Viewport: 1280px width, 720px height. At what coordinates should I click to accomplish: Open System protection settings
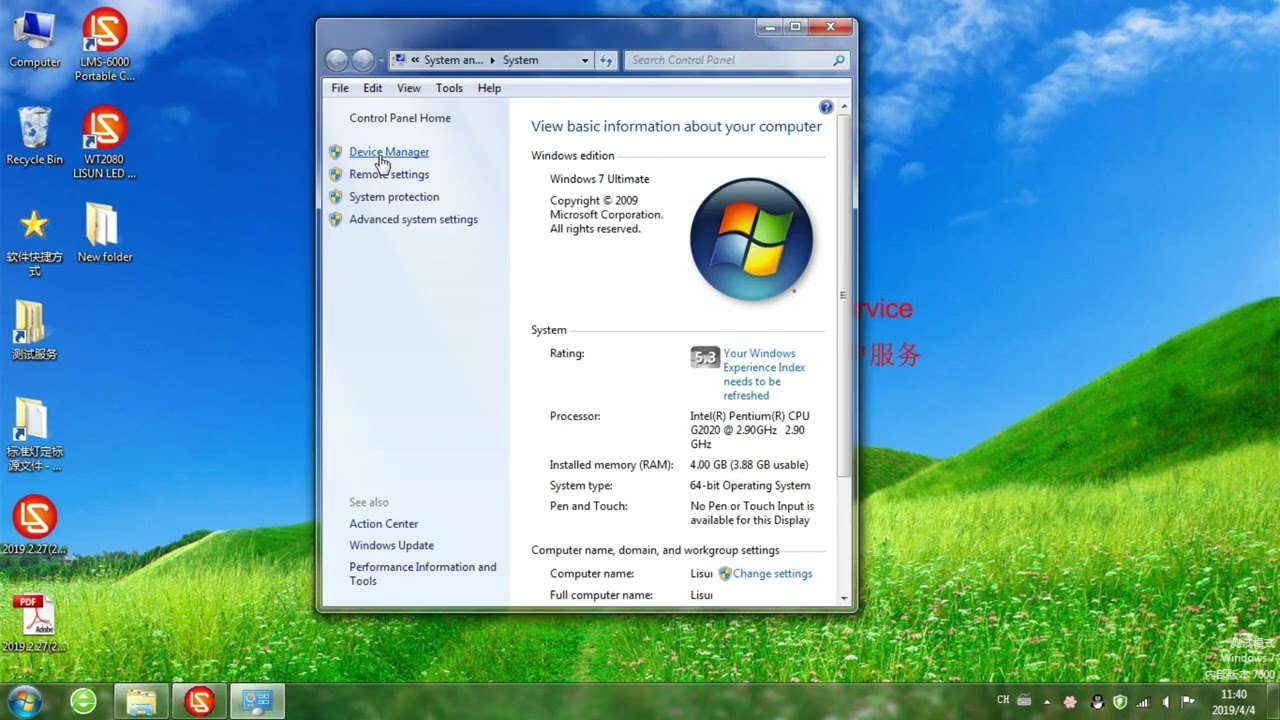tap(394, 197)
